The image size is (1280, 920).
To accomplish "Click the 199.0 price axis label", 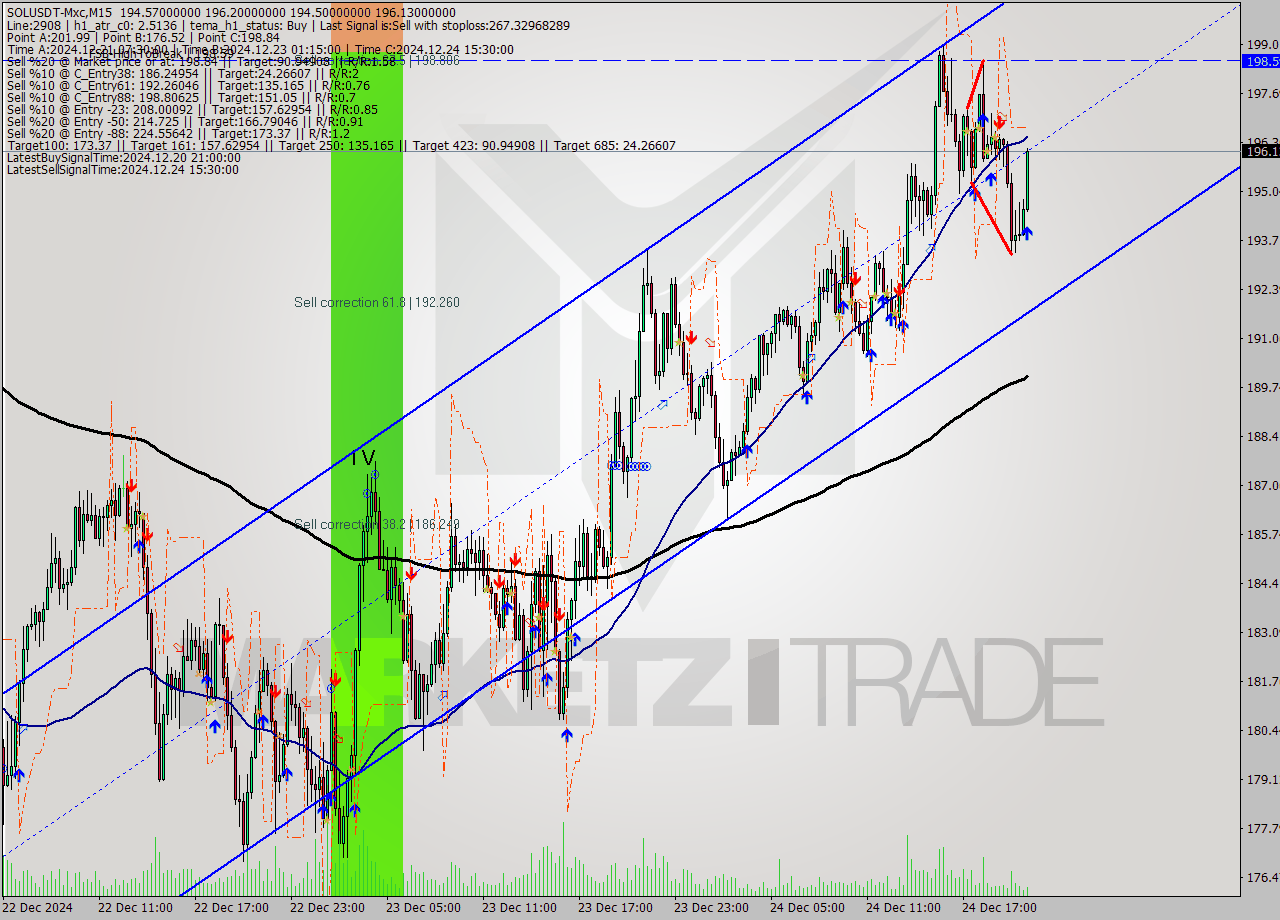I will (1262, 44).
